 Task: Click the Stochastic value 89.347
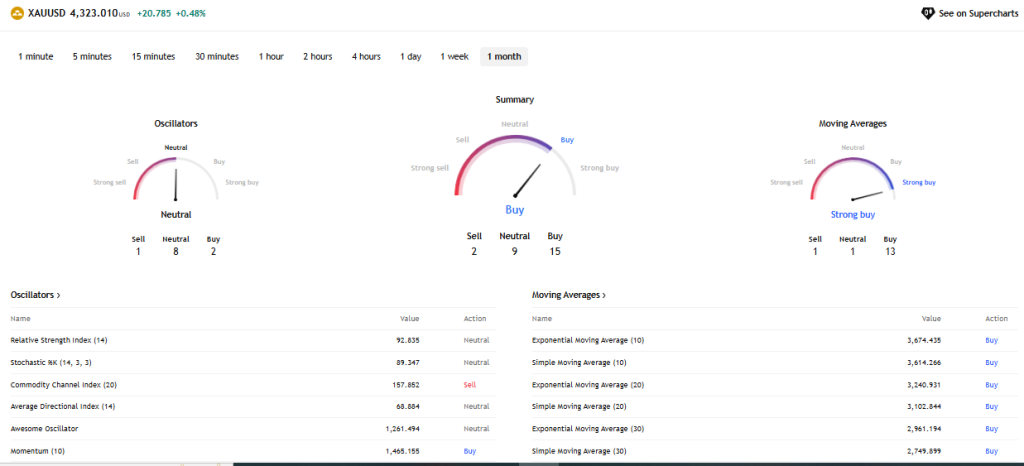pos(407,362)
